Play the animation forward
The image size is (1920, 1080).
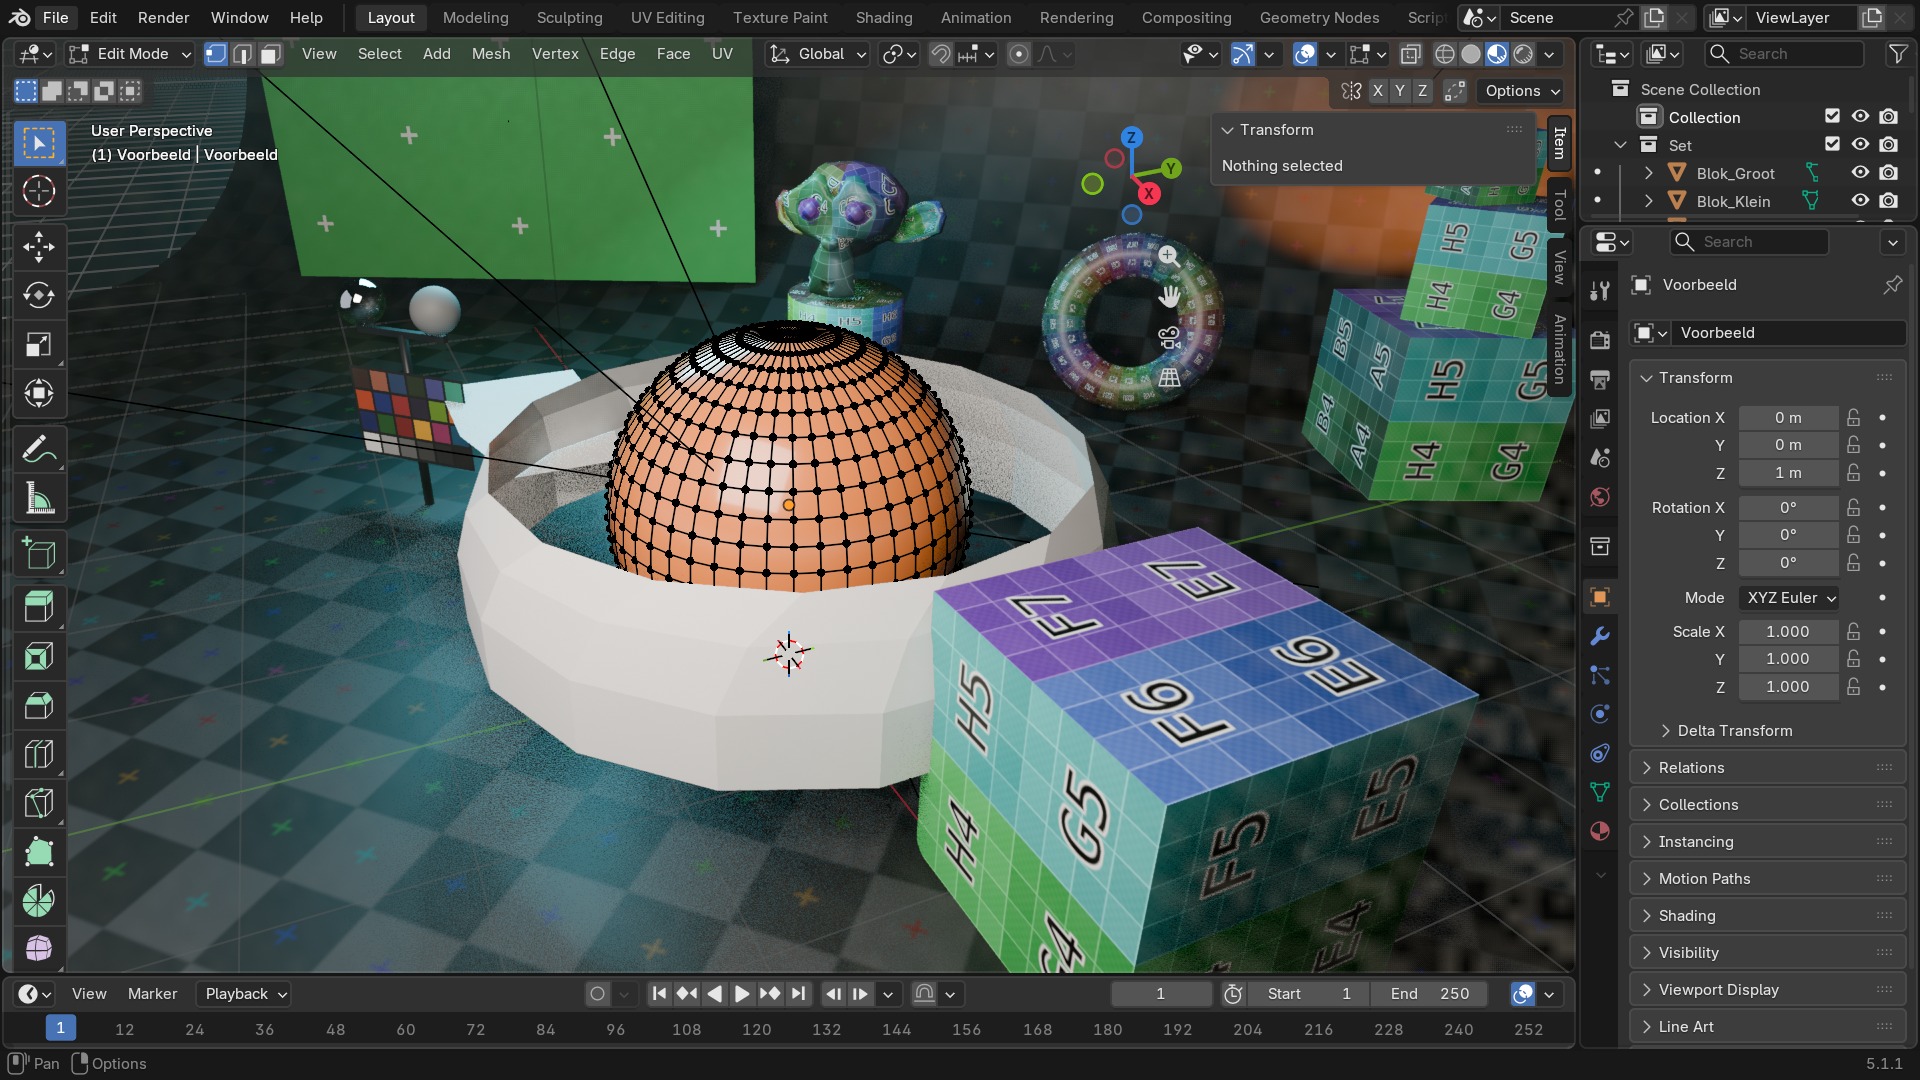click(x=742, y=994)
